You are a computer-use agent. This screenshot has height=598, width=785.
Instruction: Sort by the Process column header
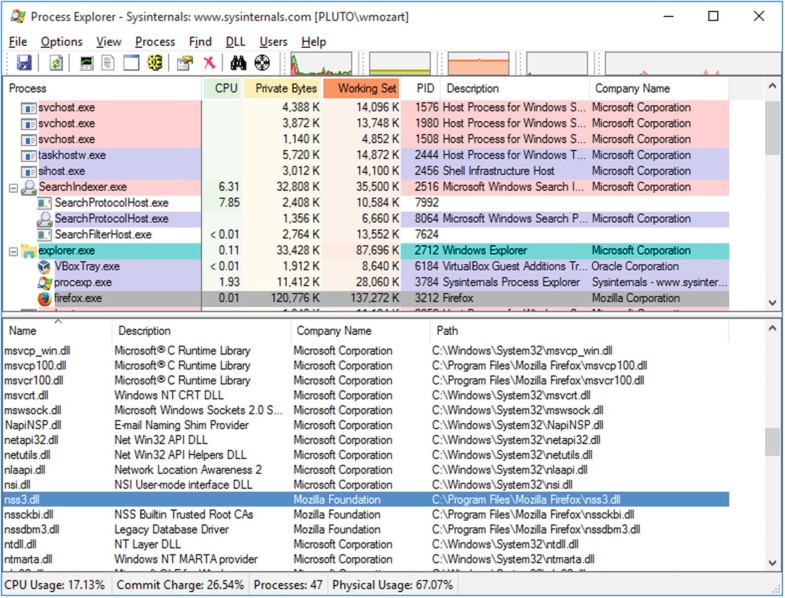(103, 89)
